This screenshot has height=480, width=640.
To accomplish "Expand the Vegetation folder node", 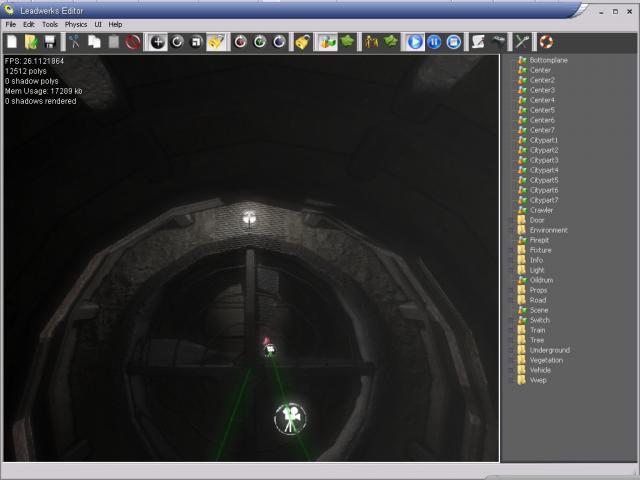I will pyautogui.click(x=510, y=360).
